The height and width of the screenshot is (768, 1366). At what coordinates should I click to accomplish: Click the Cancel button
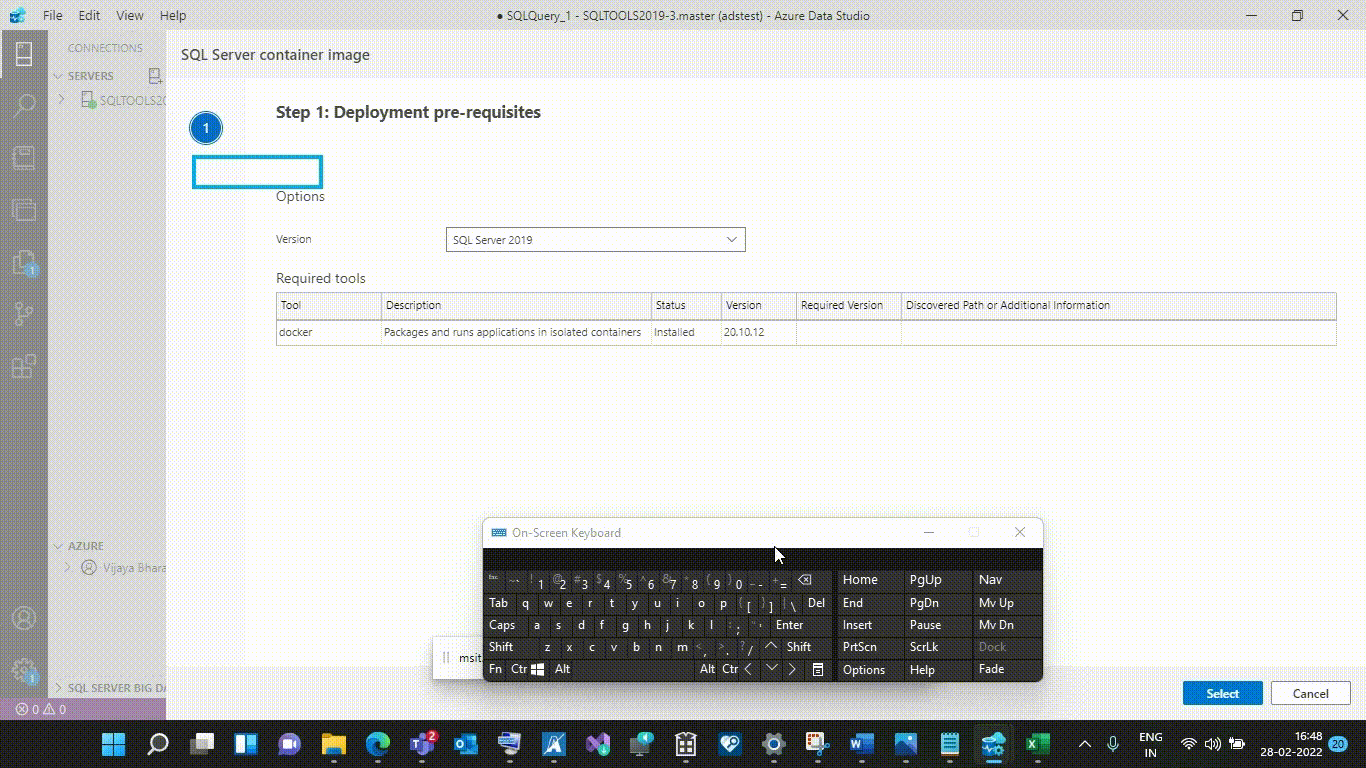pos(1310,692)
